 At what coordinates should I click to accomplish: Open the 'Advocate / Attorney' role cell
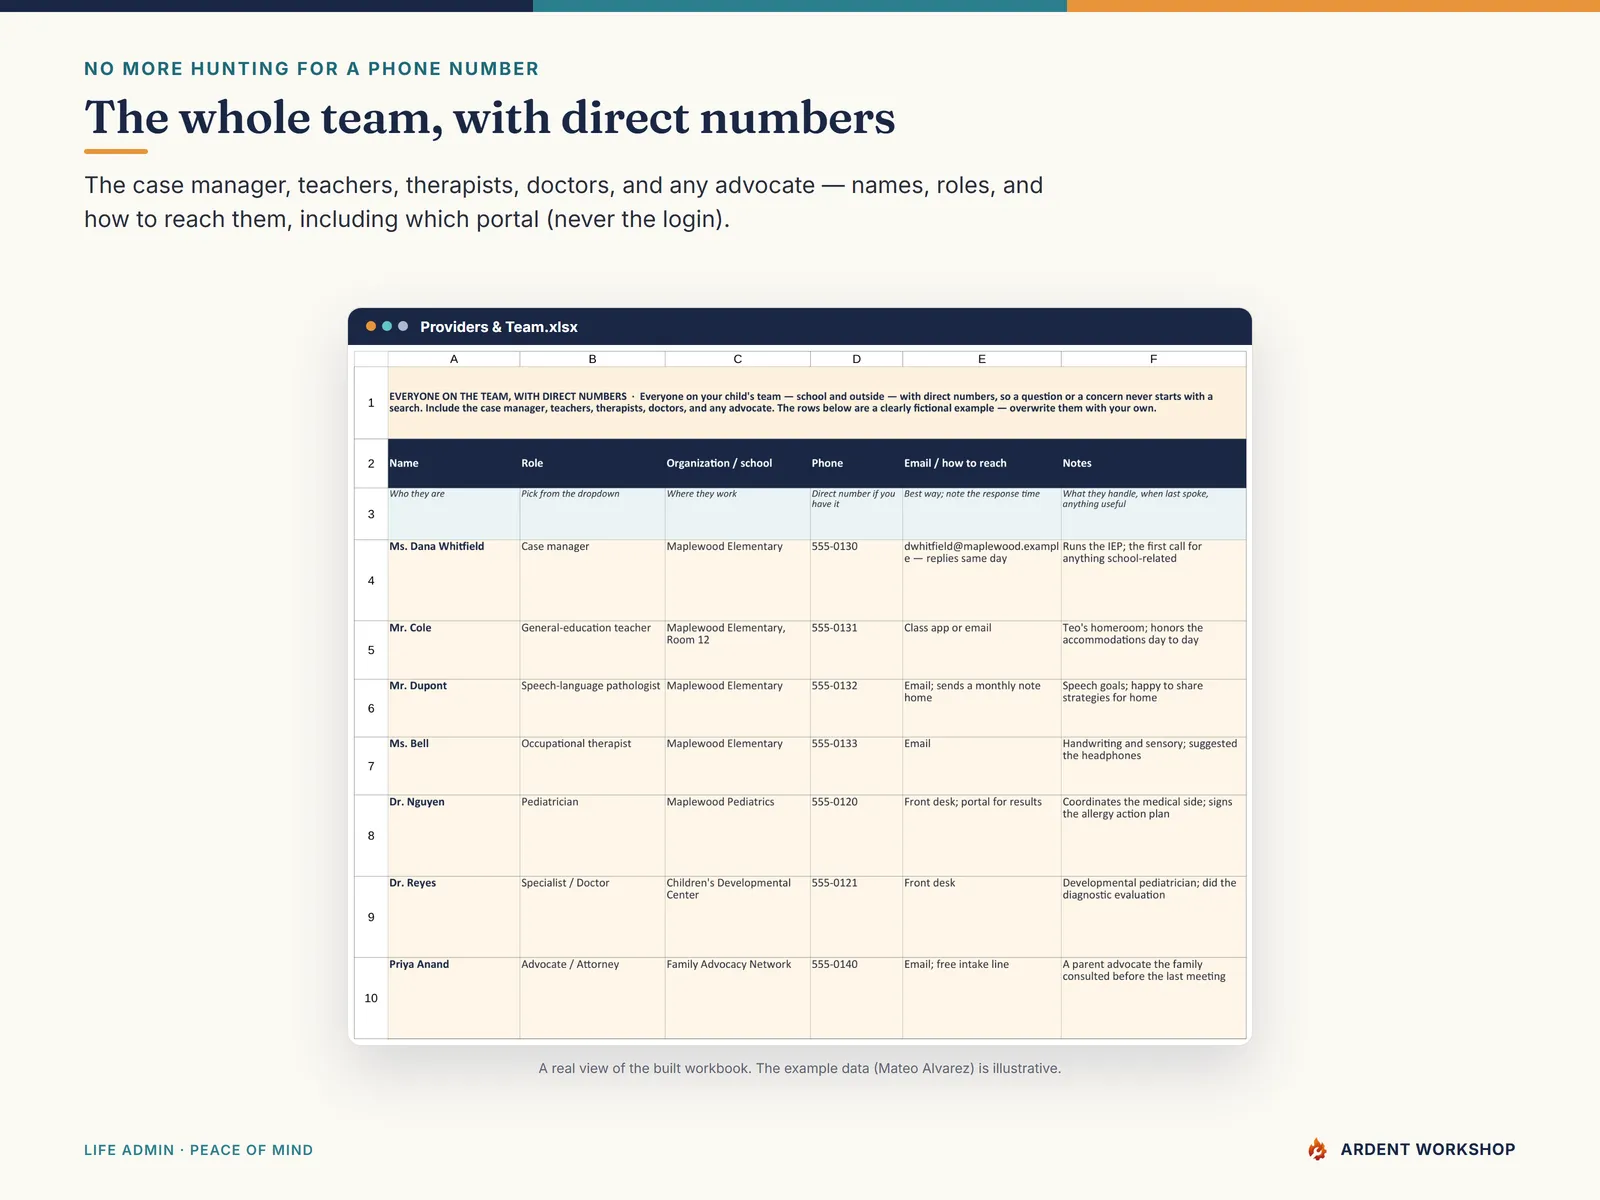point(592,998)
